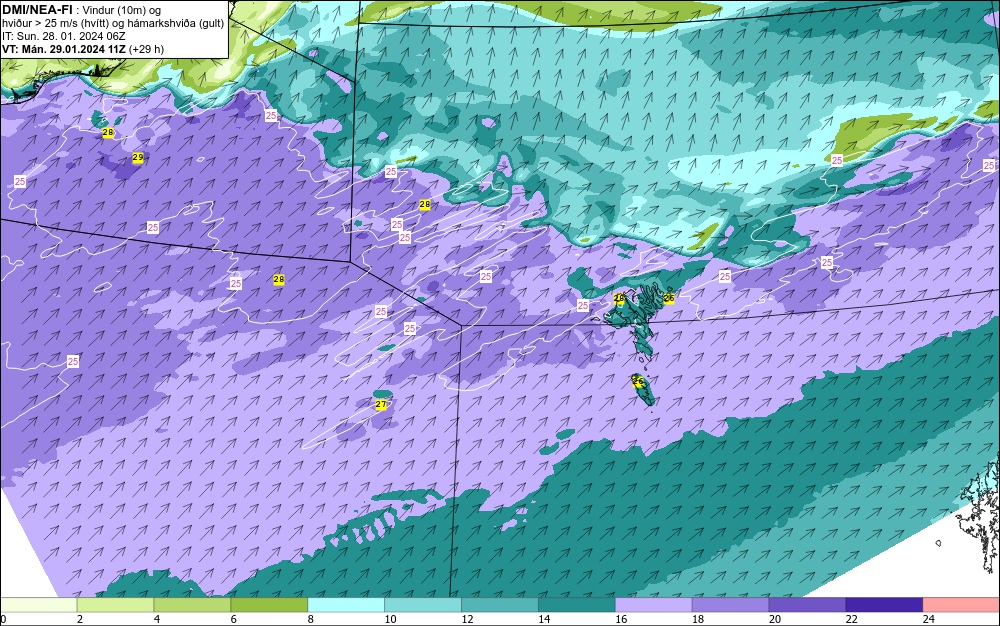This screenshot has height=626, width=1000.
Task: Select the 'IT: Sun. 28. 01. 2024 06Z' line
Action: pyautogui.click(x=64, y=36)
